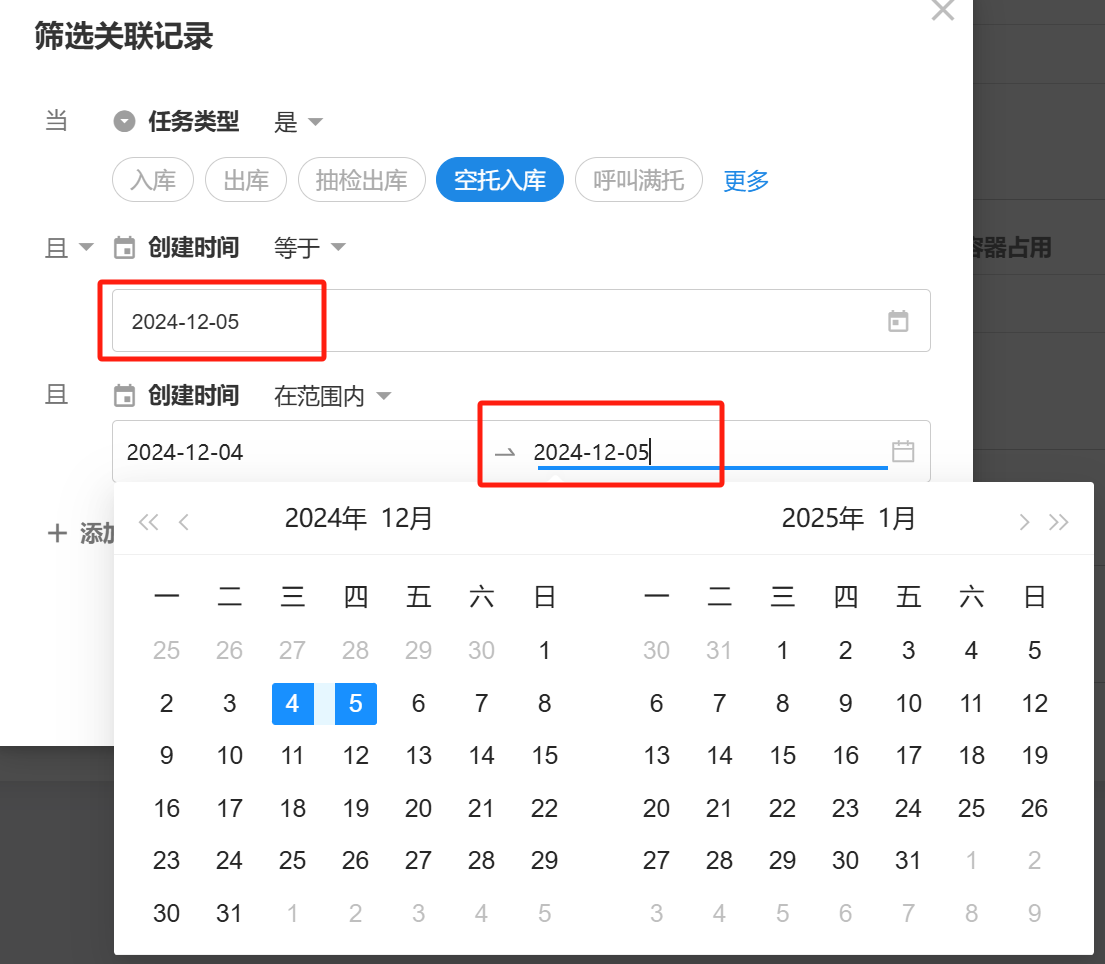The image size is (1105, 964).
Task: Open the 是 operator dropdown
Action: (x=298, y=122)
